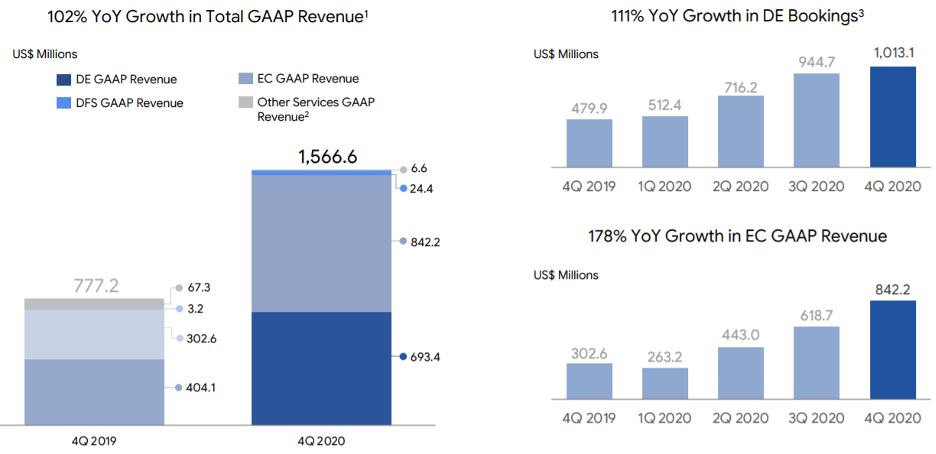The width and height of the screenshot is (936, 454).
Task: Select the bottom segment of the 4Q 2019 stacked bar
Action: 93,392
